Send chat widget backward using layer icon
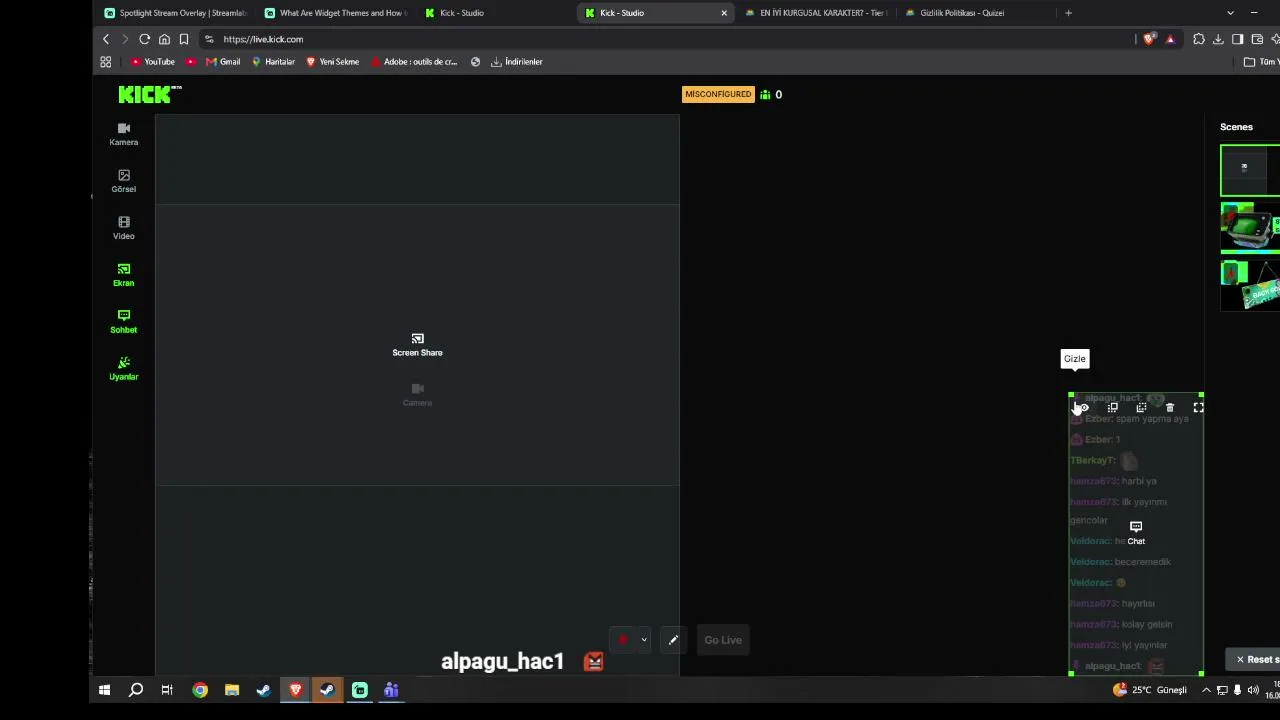 click(x=1141, y=408)
